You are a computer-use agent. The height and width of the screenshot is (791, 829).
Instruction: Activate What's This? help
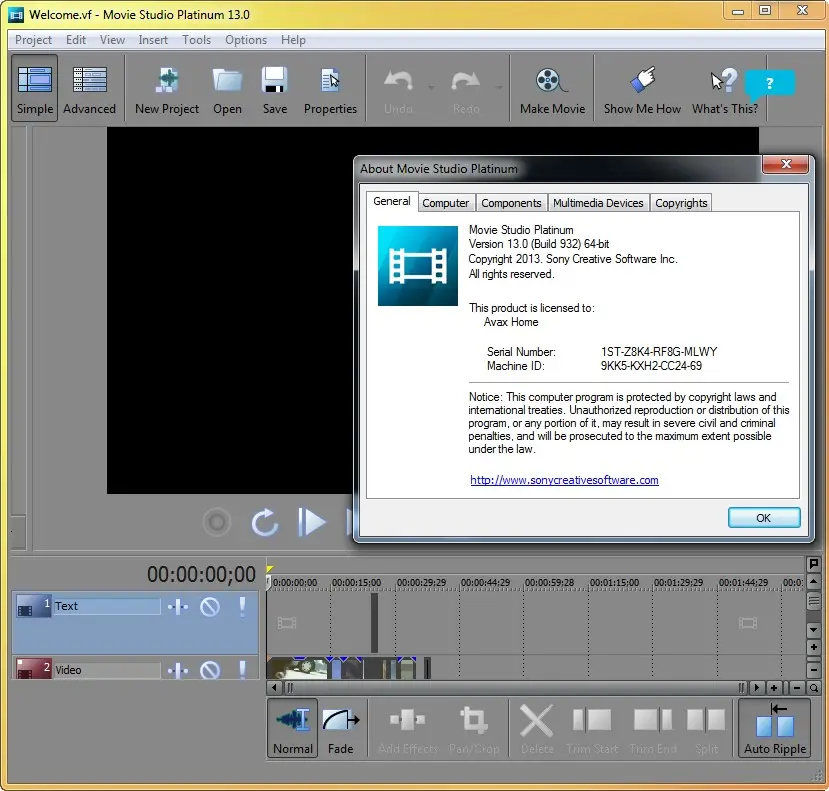pyautogui.click(x=725, y=88)
